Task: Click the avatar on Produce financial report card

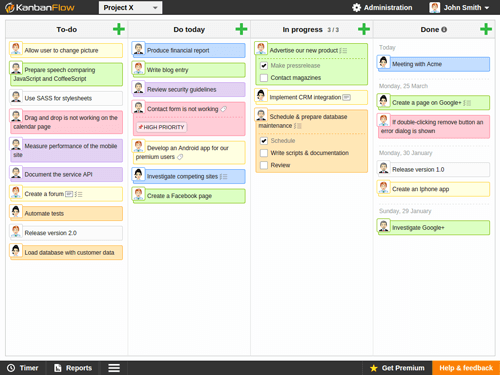Action: pos(138,48)
